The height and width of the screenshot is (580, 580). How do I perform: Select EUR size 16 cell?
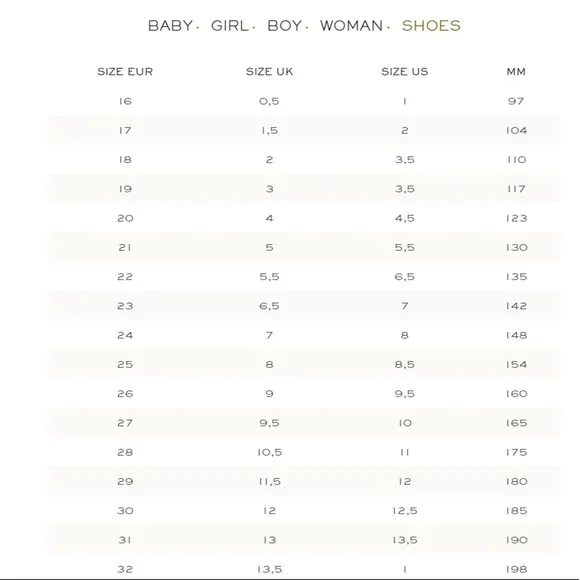(125, 101)
